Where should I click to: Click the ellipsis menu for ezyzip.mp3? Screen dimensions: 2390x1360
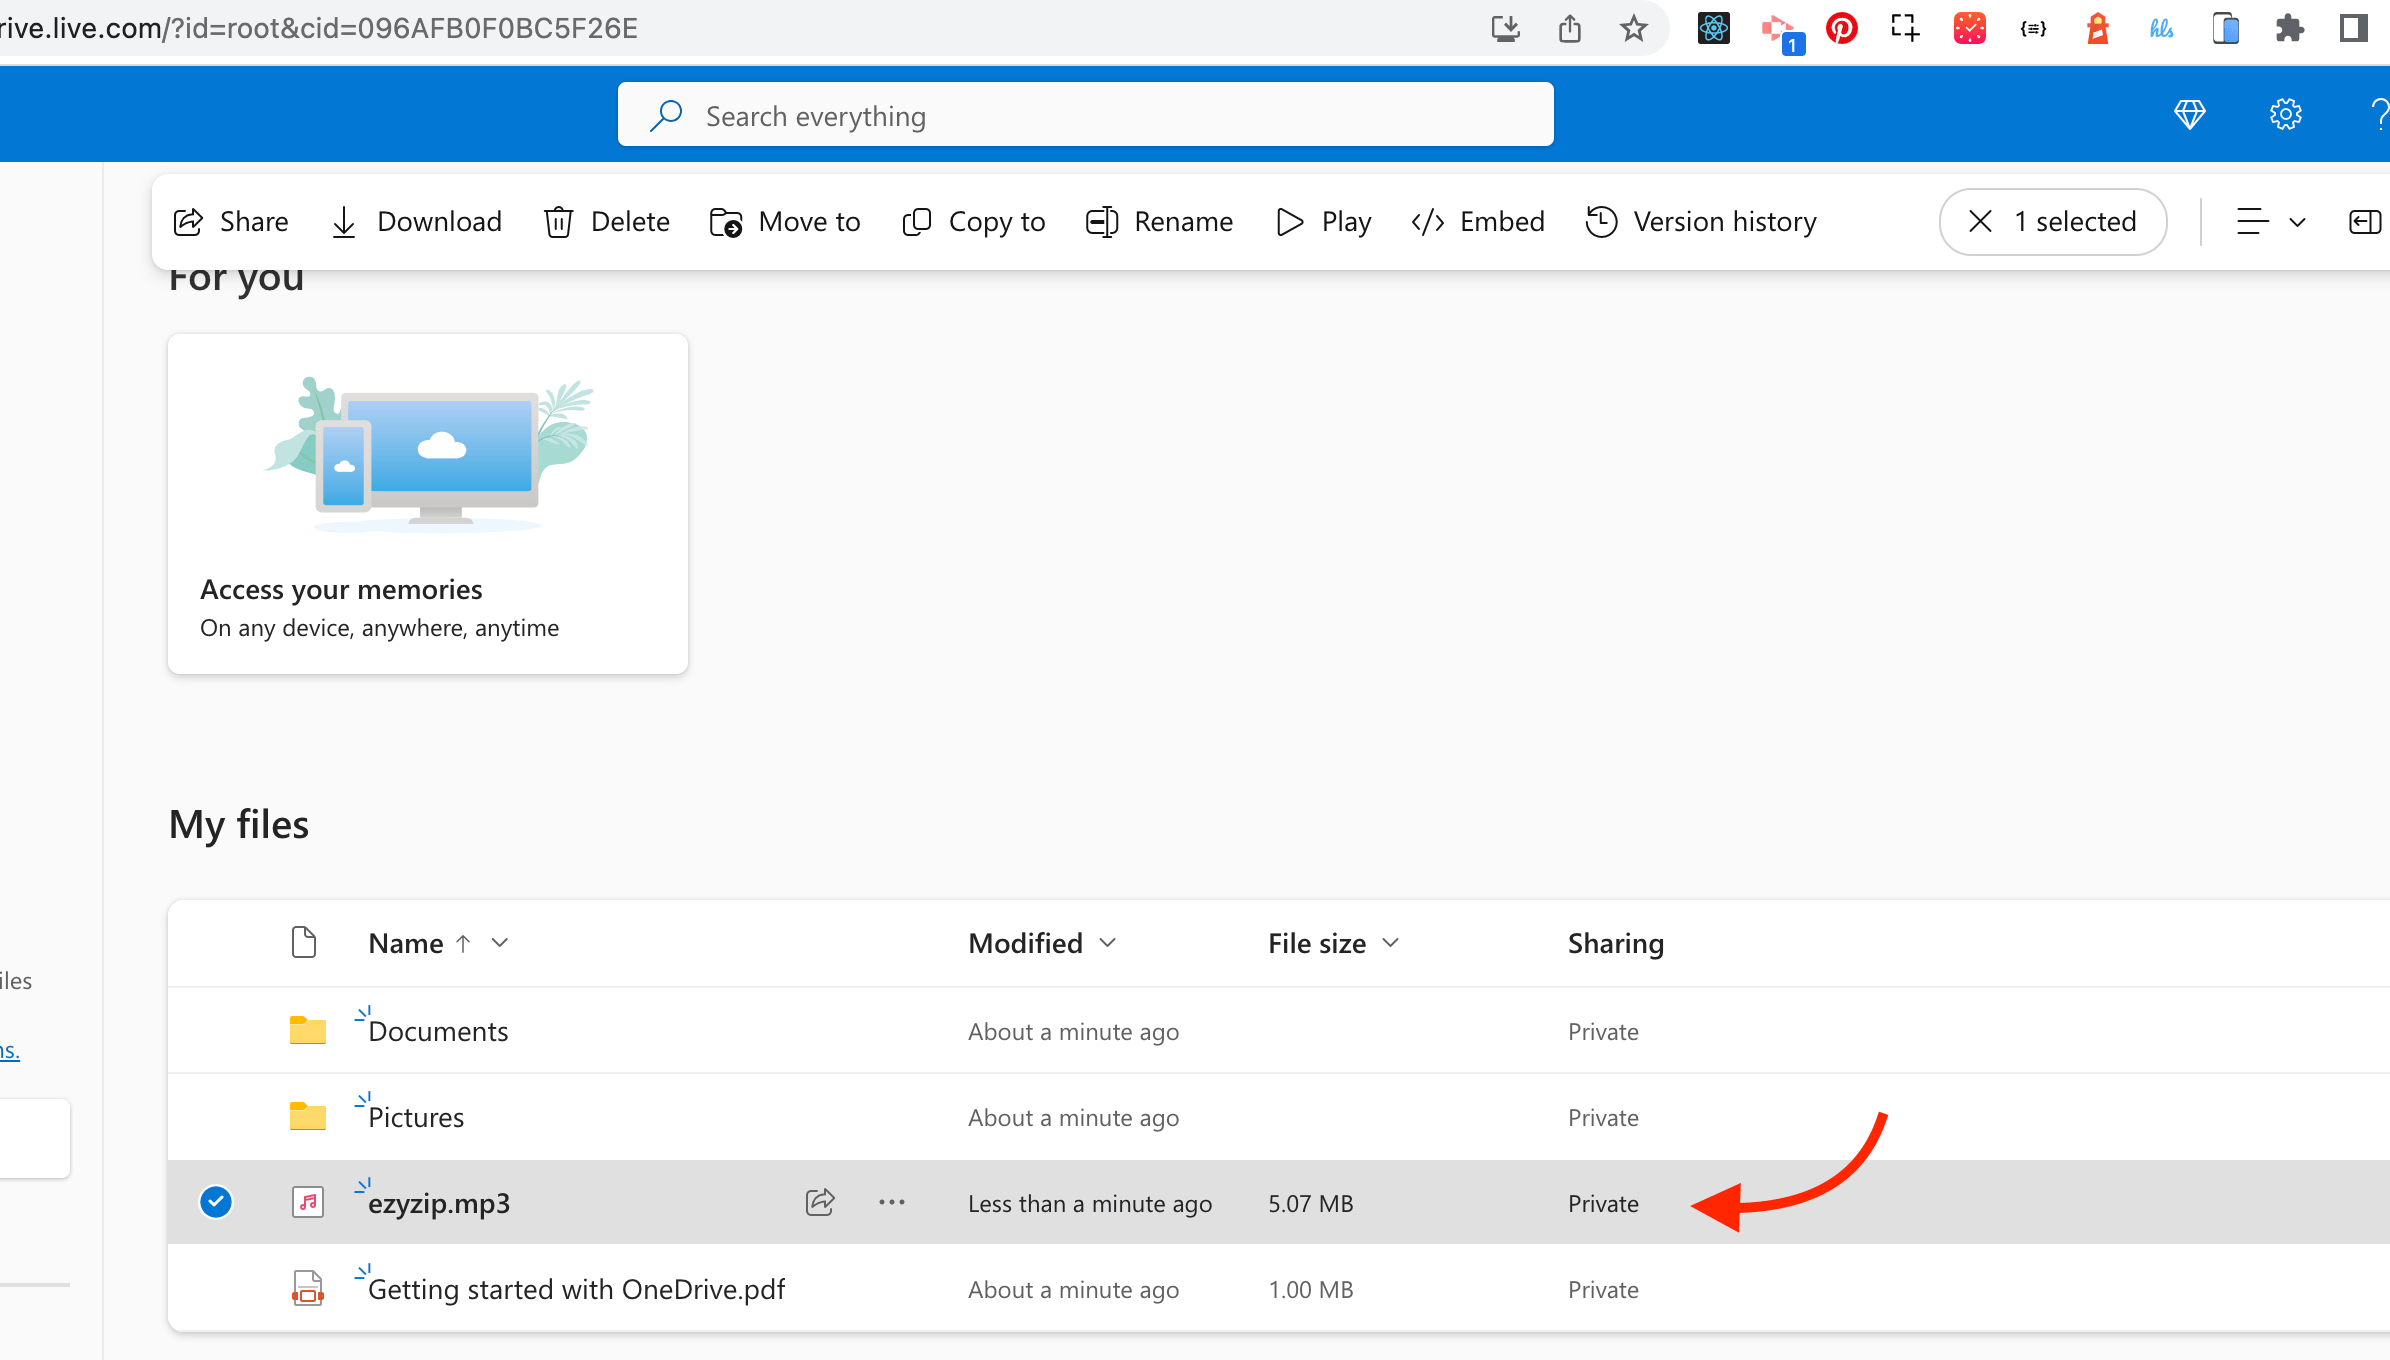[891, 1203]
